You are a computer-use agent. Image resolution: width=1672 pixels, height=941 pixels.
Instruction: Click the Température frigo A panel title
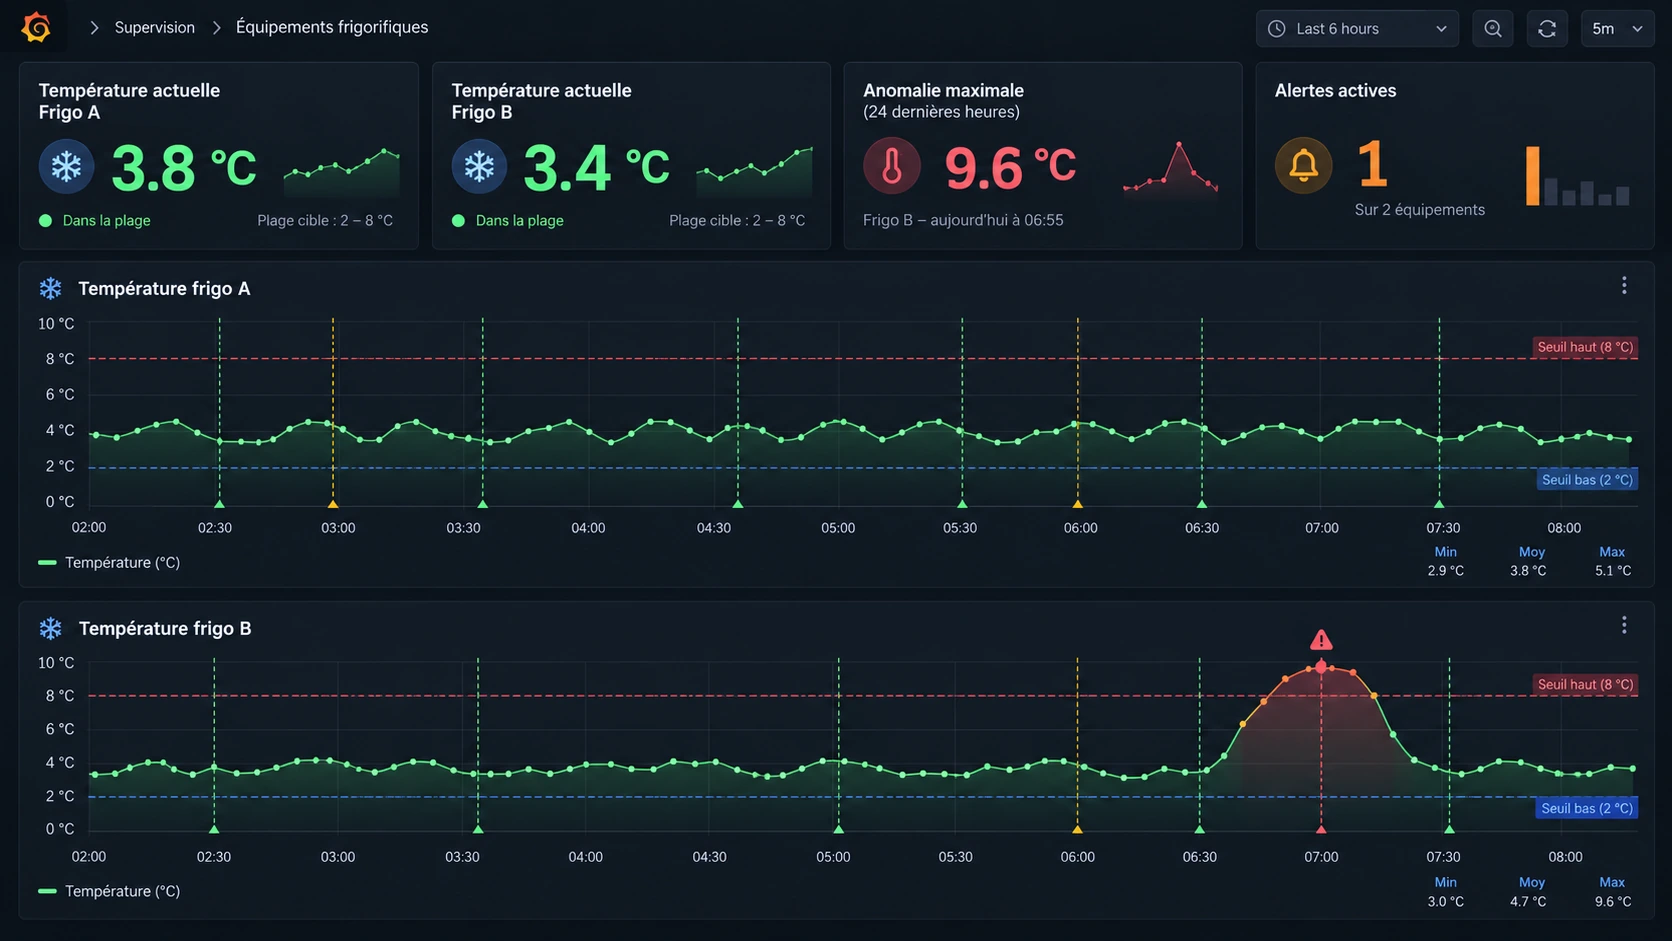click(x=164, y=289)
